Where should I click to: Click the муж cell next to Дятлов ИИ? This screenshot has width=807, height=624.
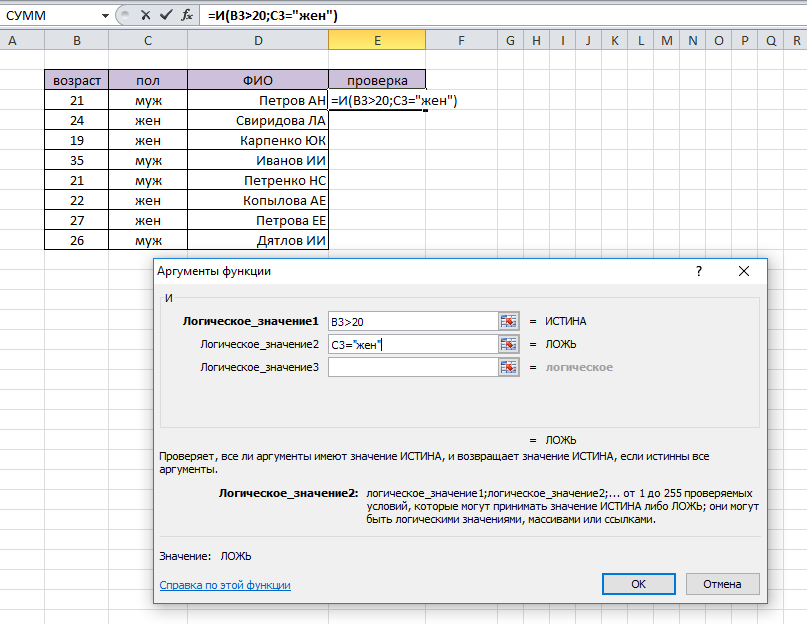(148, 240)
